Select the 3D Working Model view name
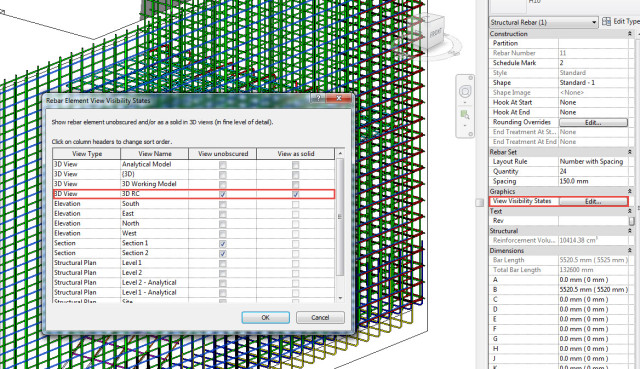 pyautogui.click(x=149, y=184)
